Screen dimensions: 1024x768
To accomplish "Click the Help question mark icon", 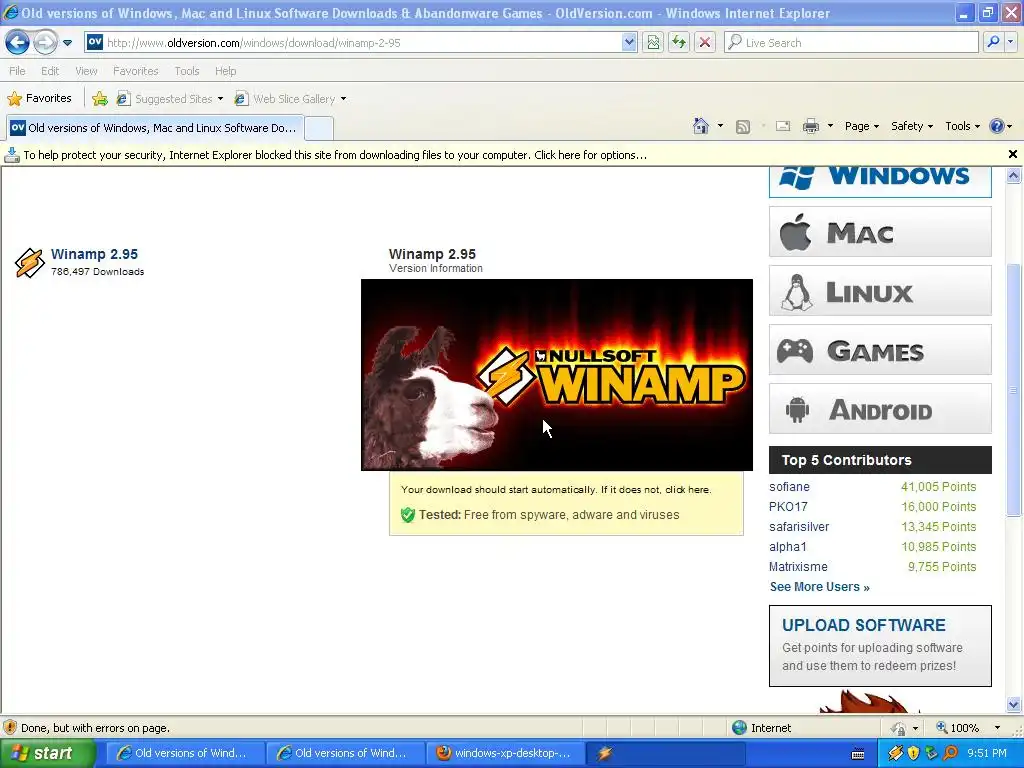I will pyautogui.click(x=997, y=126).
